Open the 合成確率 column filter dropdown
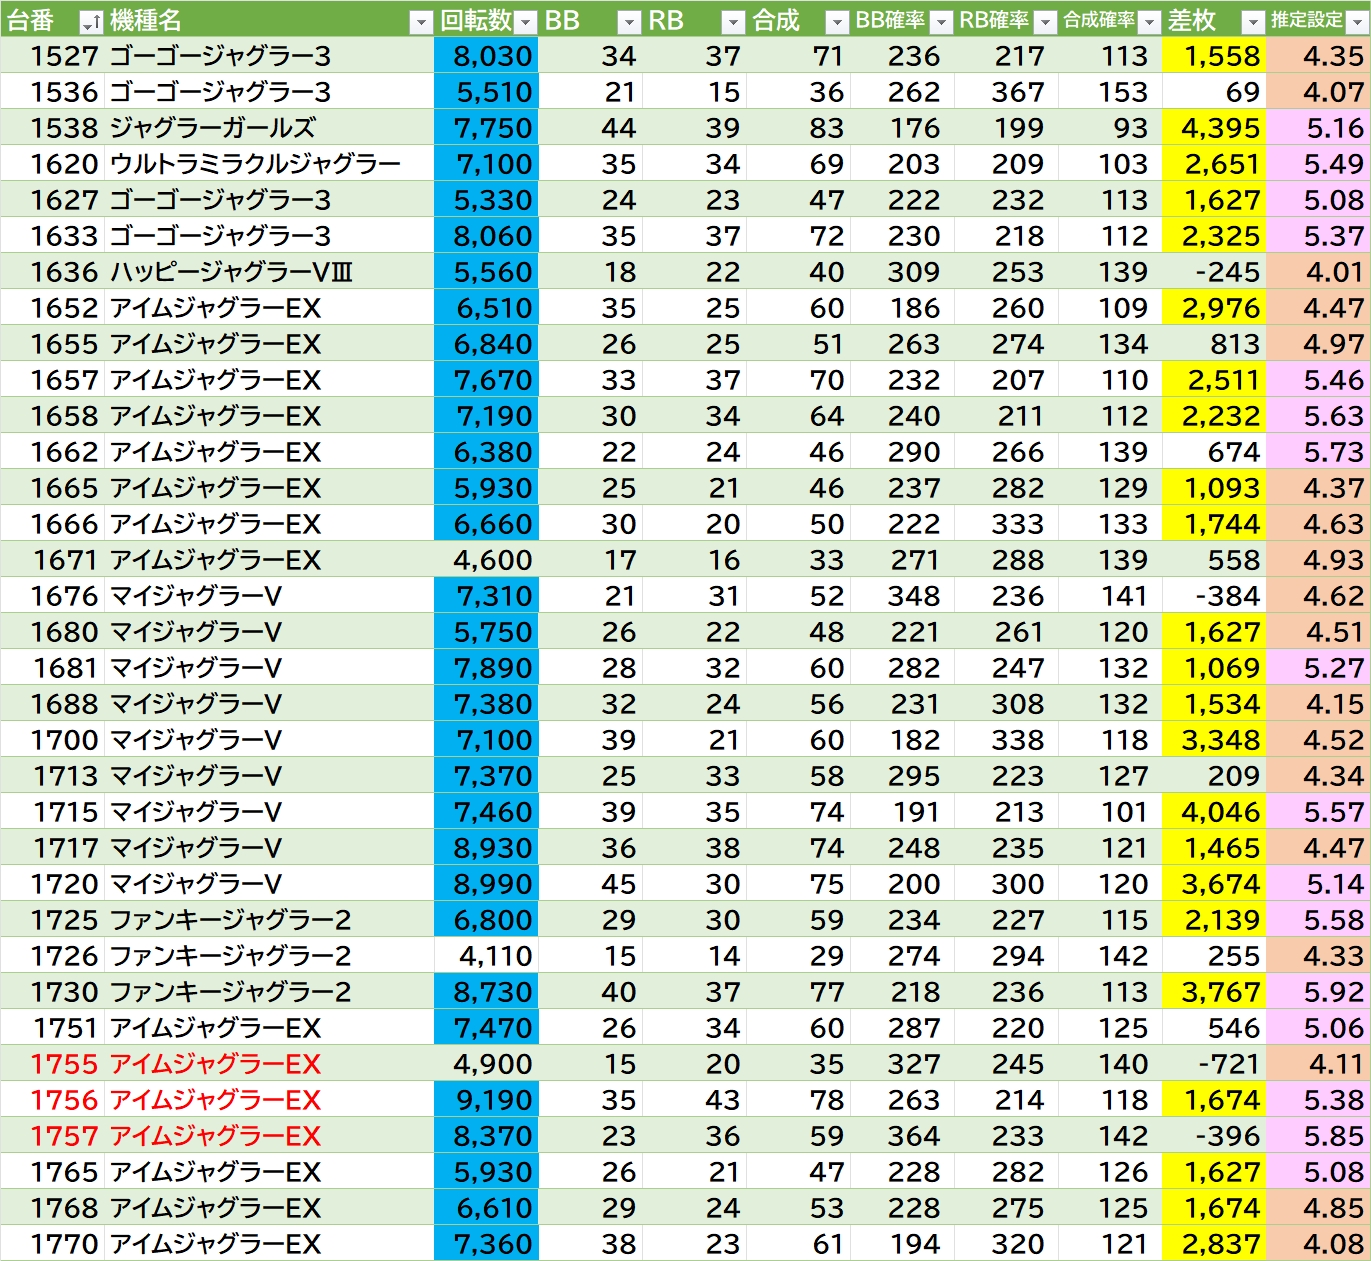The image size is (1371, 1261). [x=1149, y=22]
